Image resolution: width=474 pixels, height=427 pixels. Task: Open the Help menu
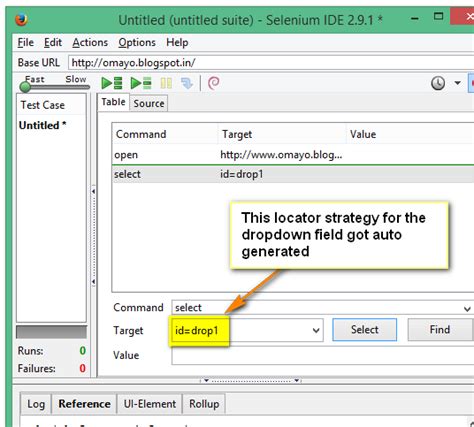[x=177, y=42]
